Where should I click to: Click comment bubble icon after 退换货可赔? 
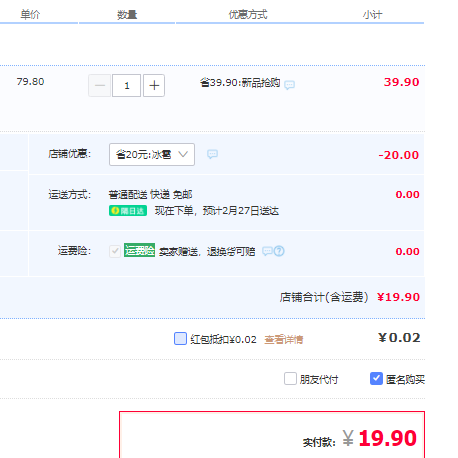[x=267, y=251]
